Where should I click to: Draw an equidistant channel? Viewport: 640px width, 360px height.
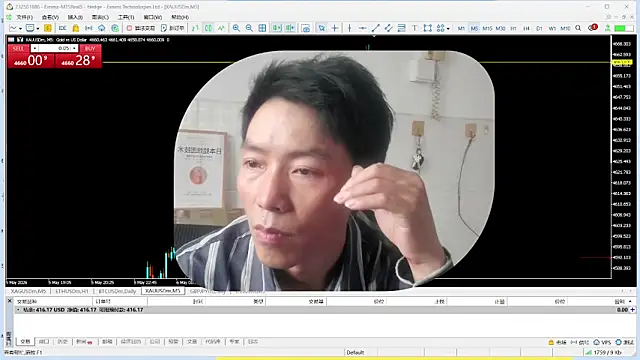pyautogui.click(x=389, y=28)
